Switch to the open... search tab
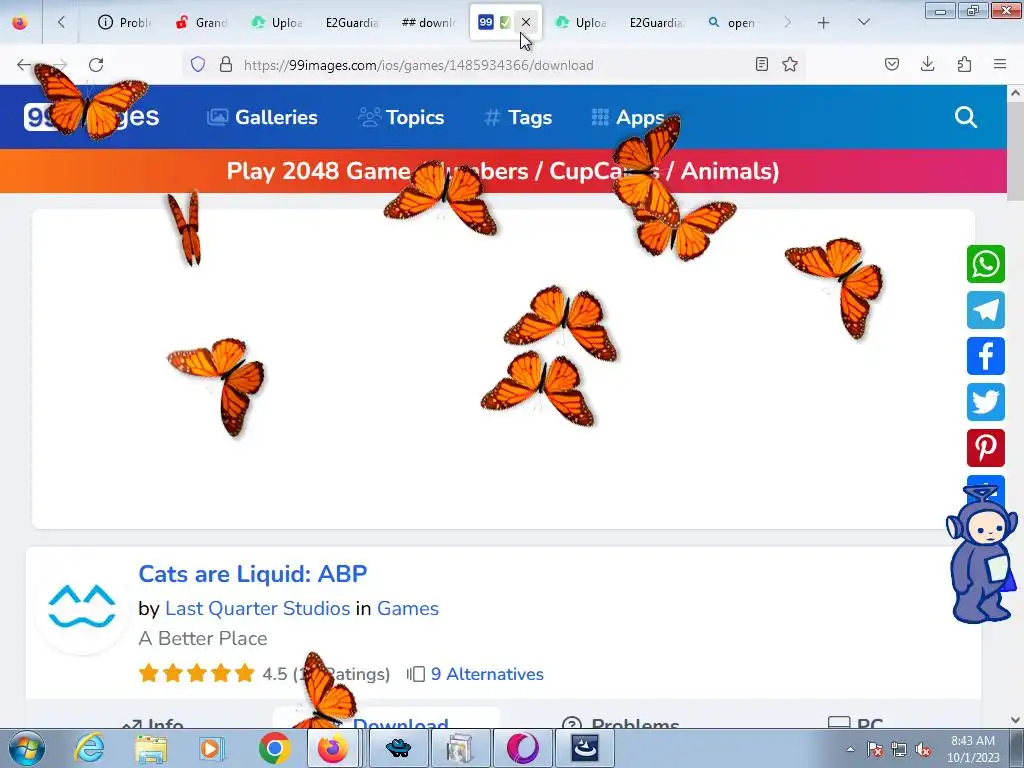Screen dimensions: 1024x768 [x=732, y=22]
